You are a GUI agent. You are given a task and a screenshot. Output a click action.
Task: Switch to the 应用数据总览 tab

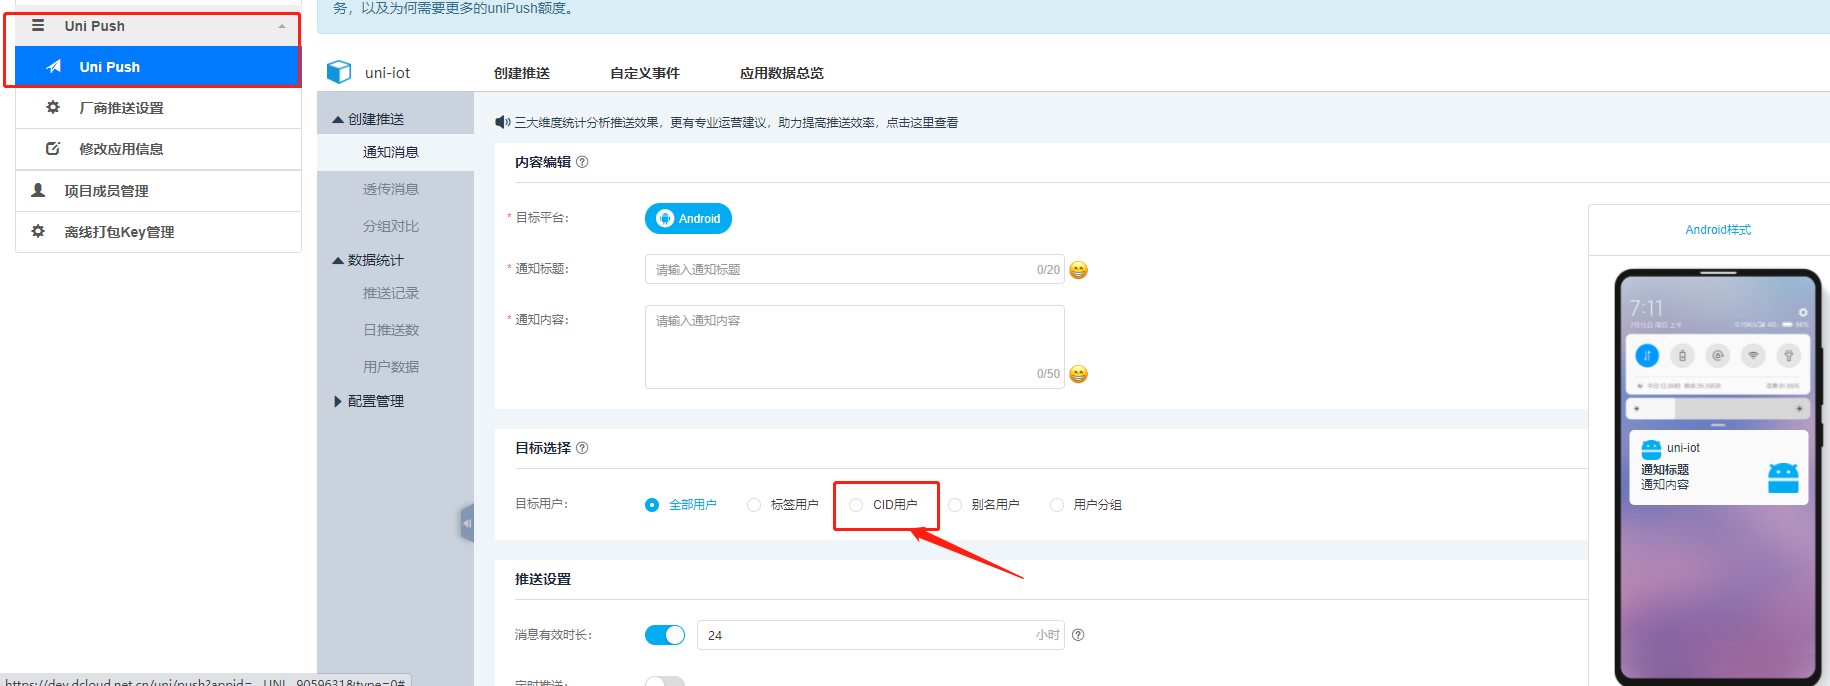782,73
